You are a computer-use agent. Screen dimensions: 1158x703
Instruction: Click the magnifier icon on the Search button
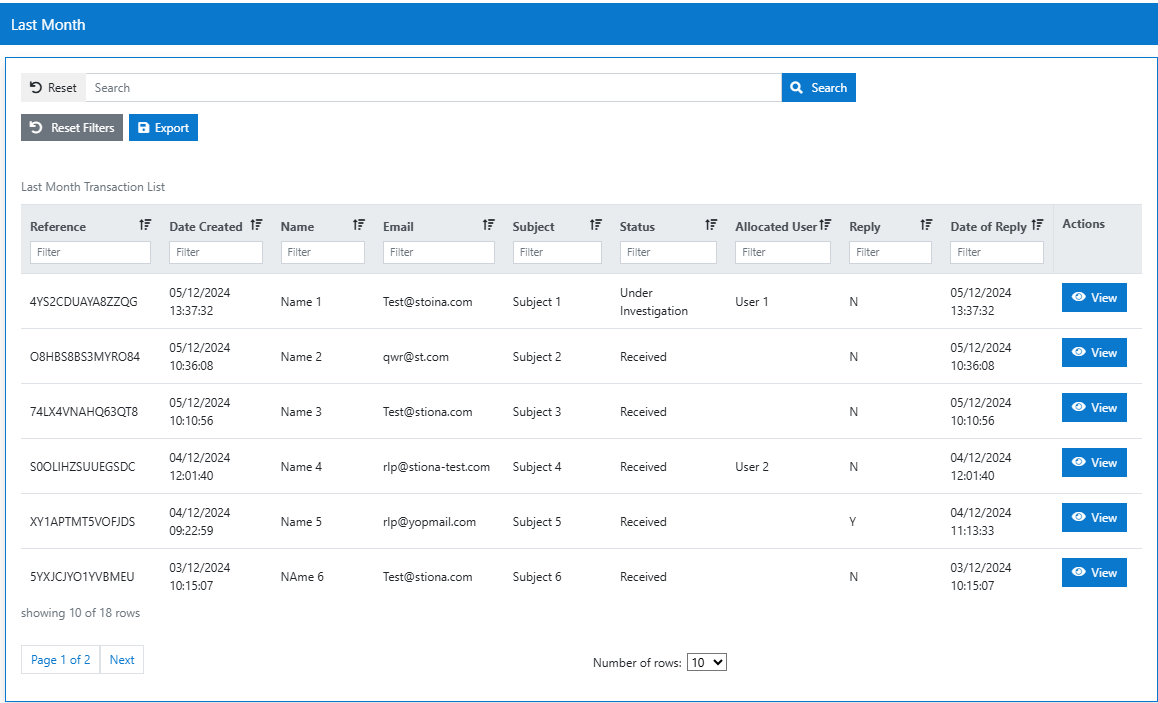(x=797, y=87)
